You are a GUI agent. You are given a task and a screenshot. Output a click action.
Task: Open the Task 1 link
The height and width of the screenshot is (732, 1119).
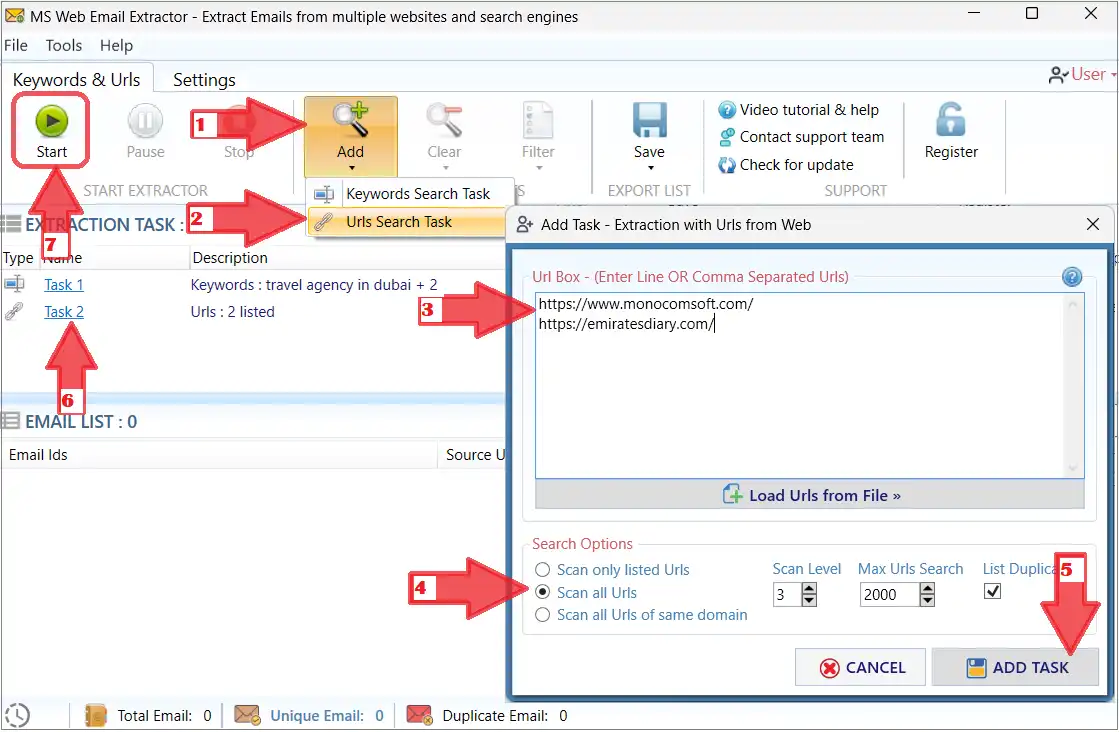[x=64, y=285]
